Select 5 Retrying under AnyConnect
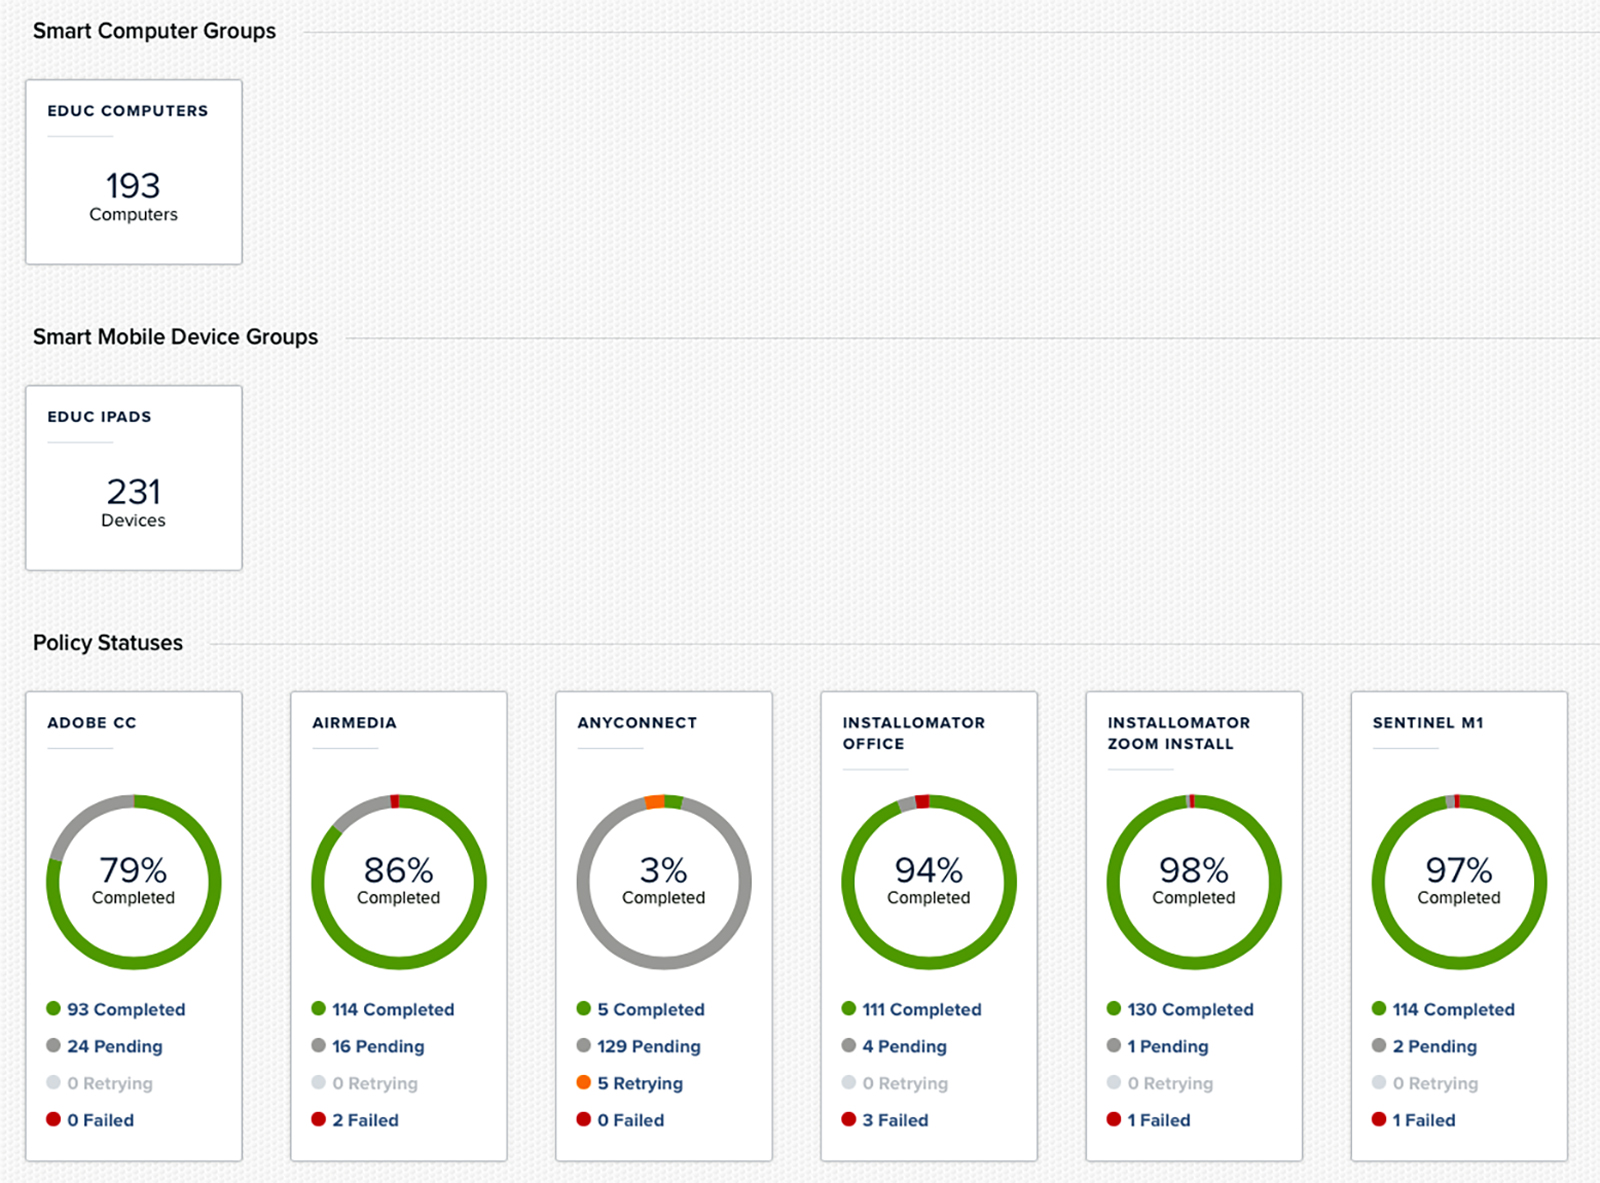Viewport: 1600px width, 1183px height. pyautogui.click(x=630, y=1083)
